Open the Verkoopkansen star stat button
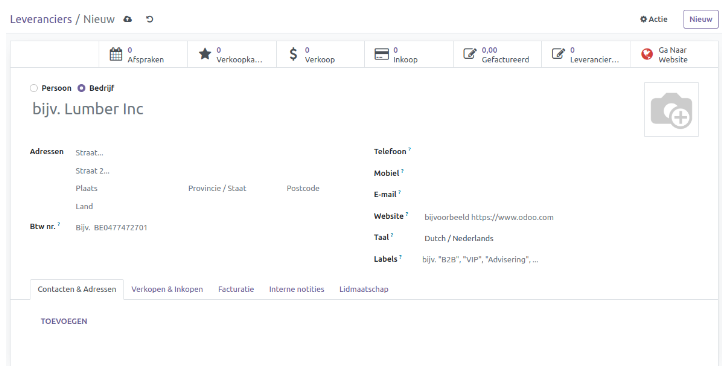Screen dimensions: 722x379 coord(232,54)
